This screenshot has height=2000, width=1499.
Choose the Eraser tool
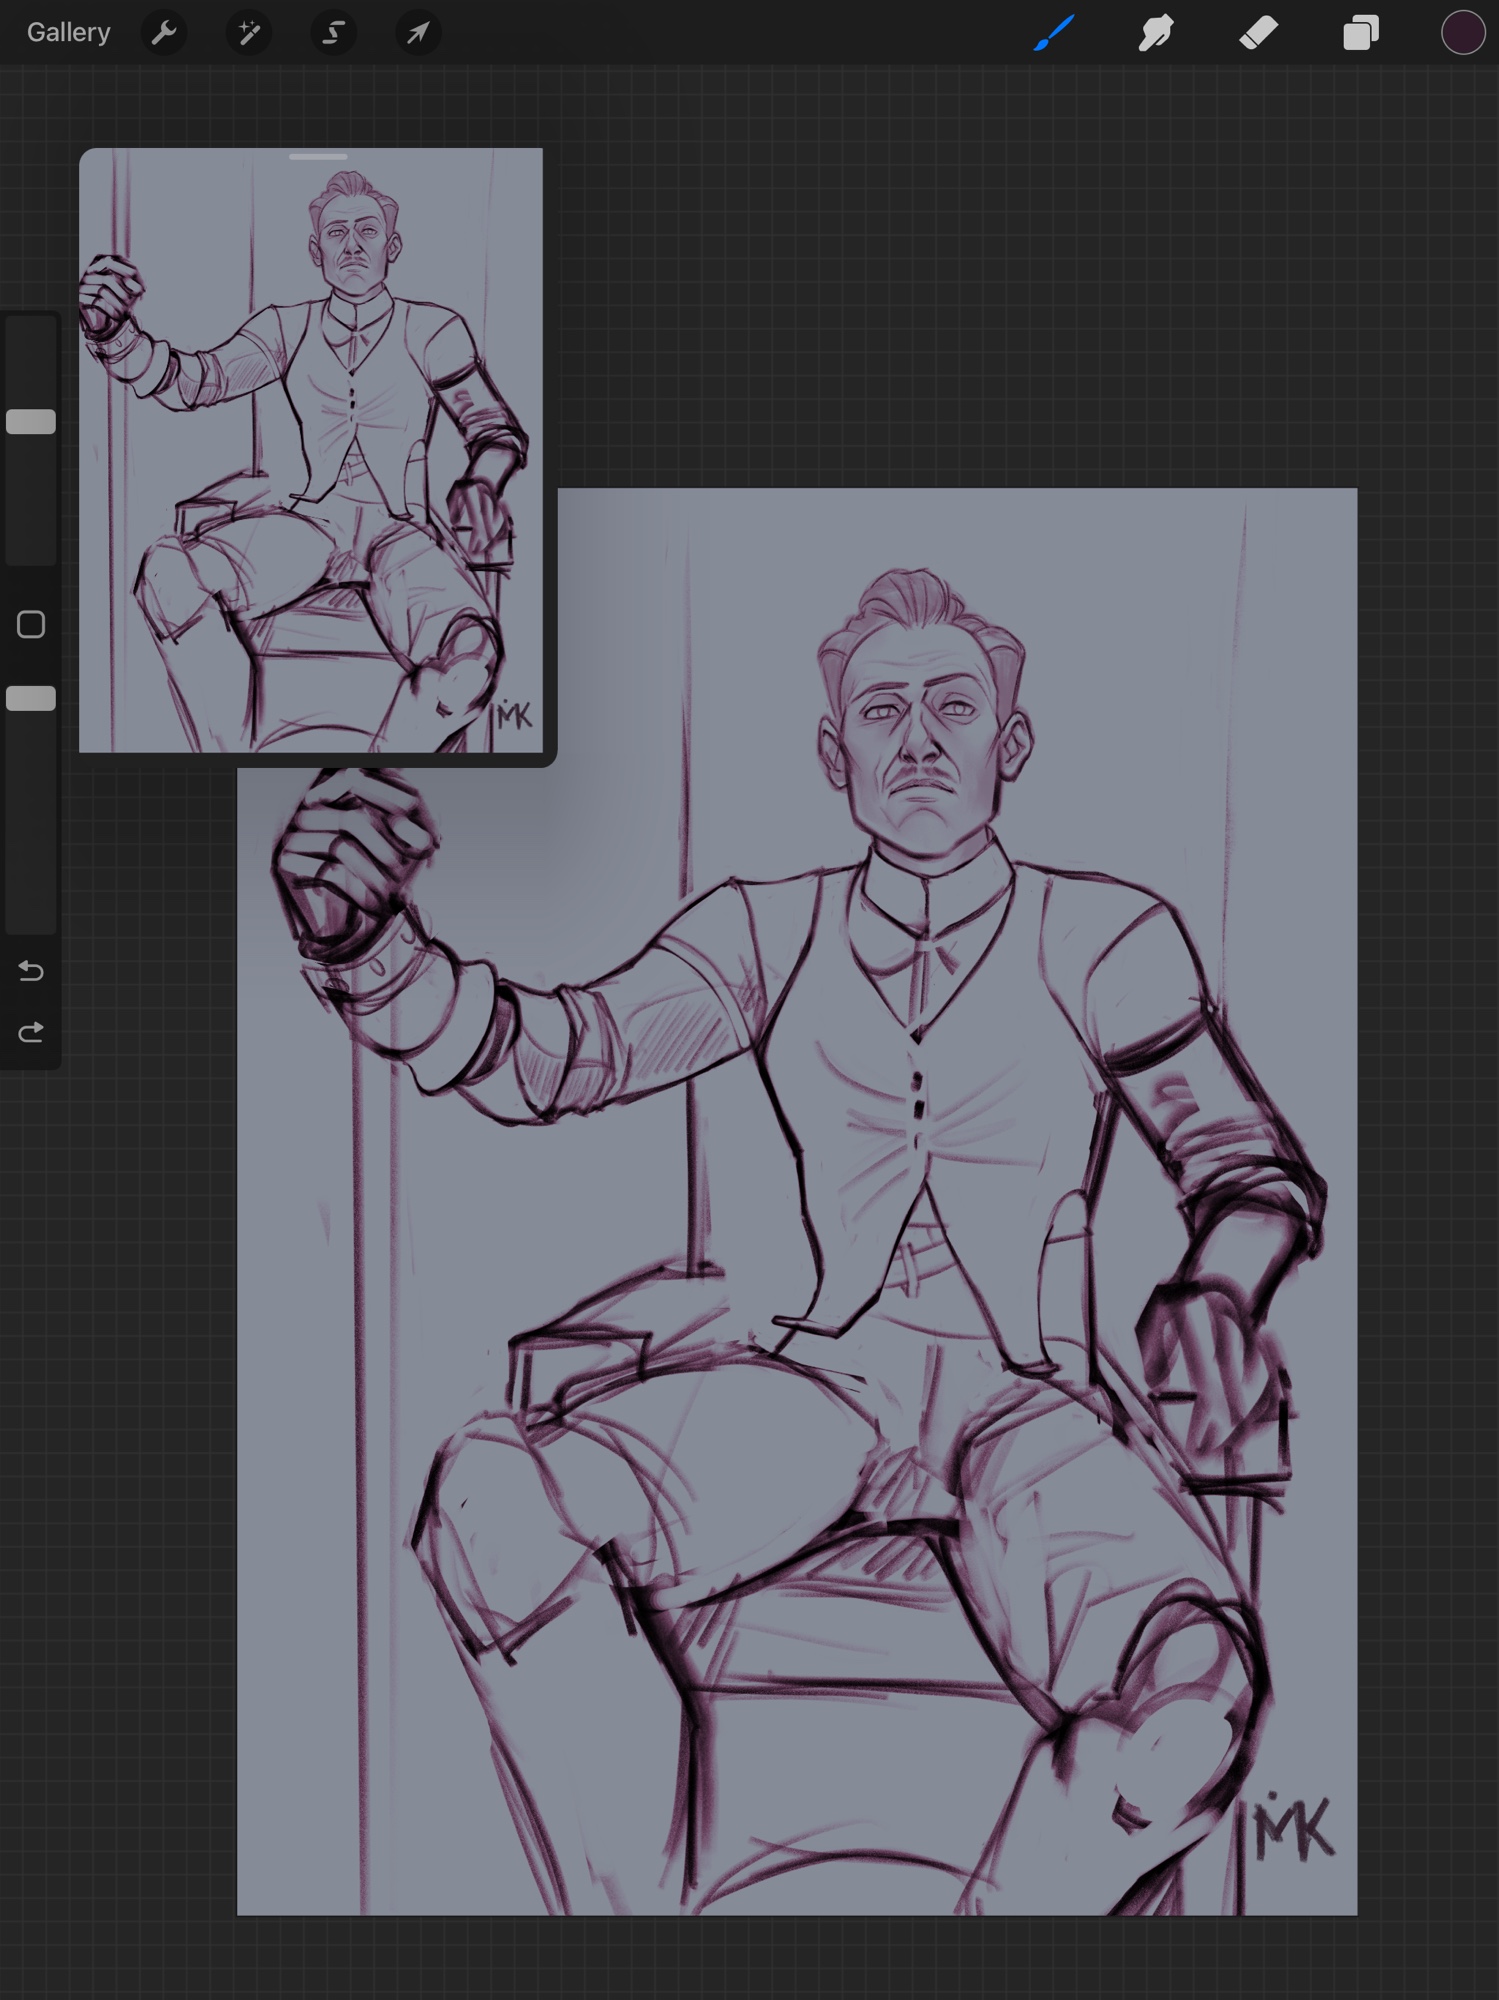(1258, 33)
